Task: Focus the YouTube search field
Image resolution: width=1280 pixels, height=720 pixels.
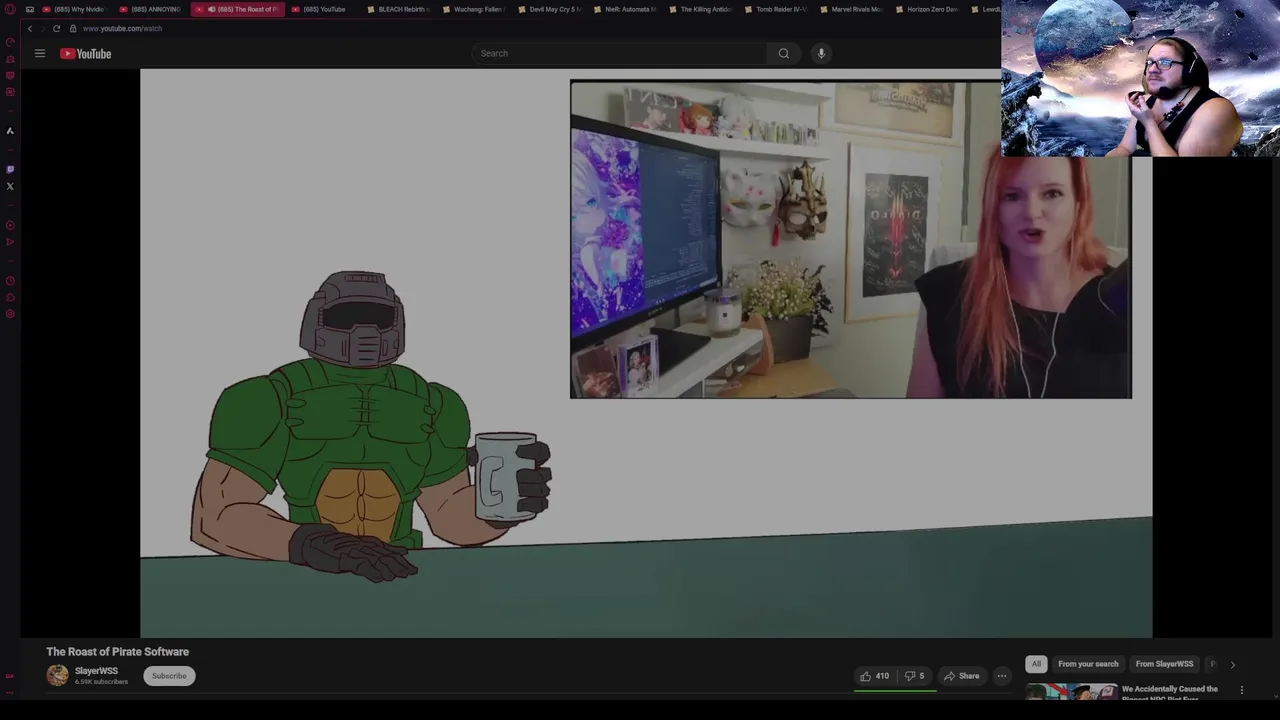Action: 620,53
